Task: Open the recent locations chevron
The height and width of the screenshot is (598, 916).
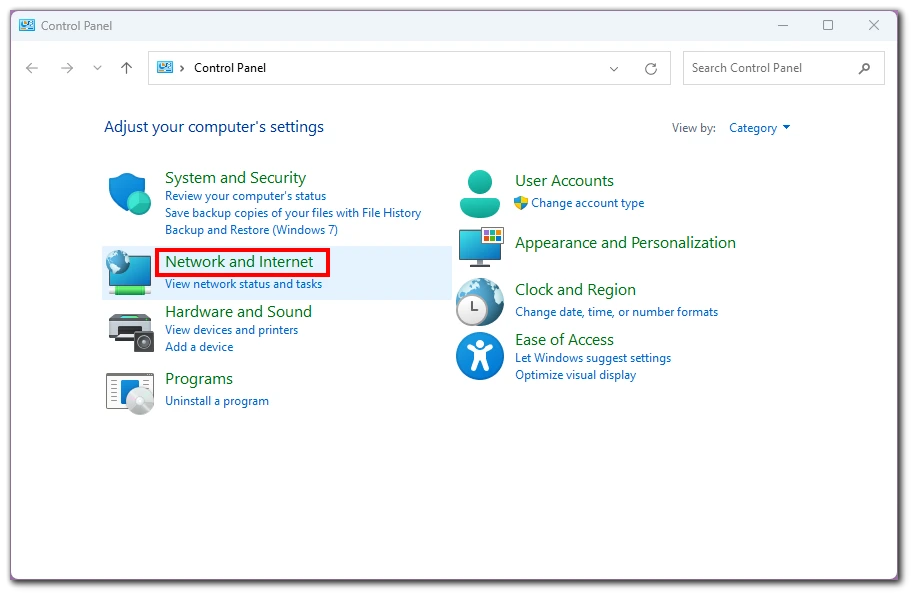Action: click(98, 68)
